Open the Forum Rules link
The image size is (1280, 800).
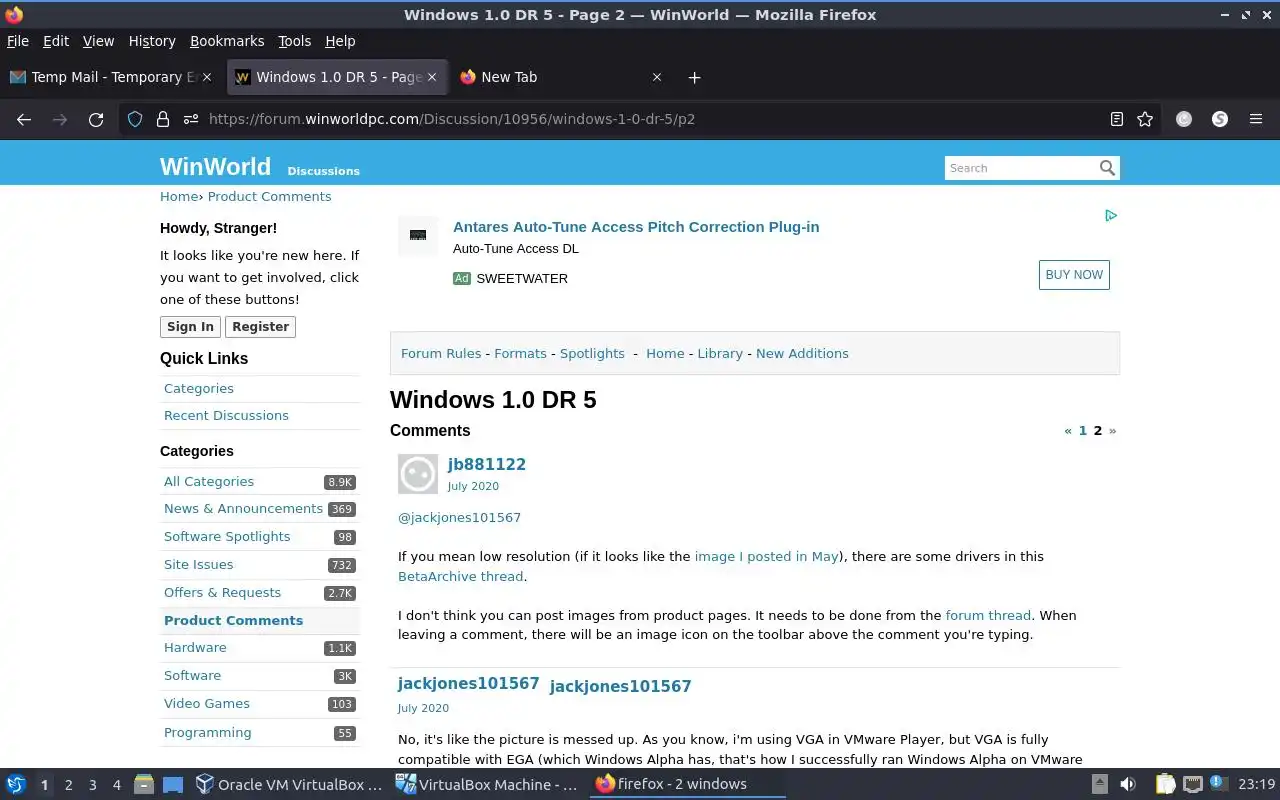click(441, 353)
